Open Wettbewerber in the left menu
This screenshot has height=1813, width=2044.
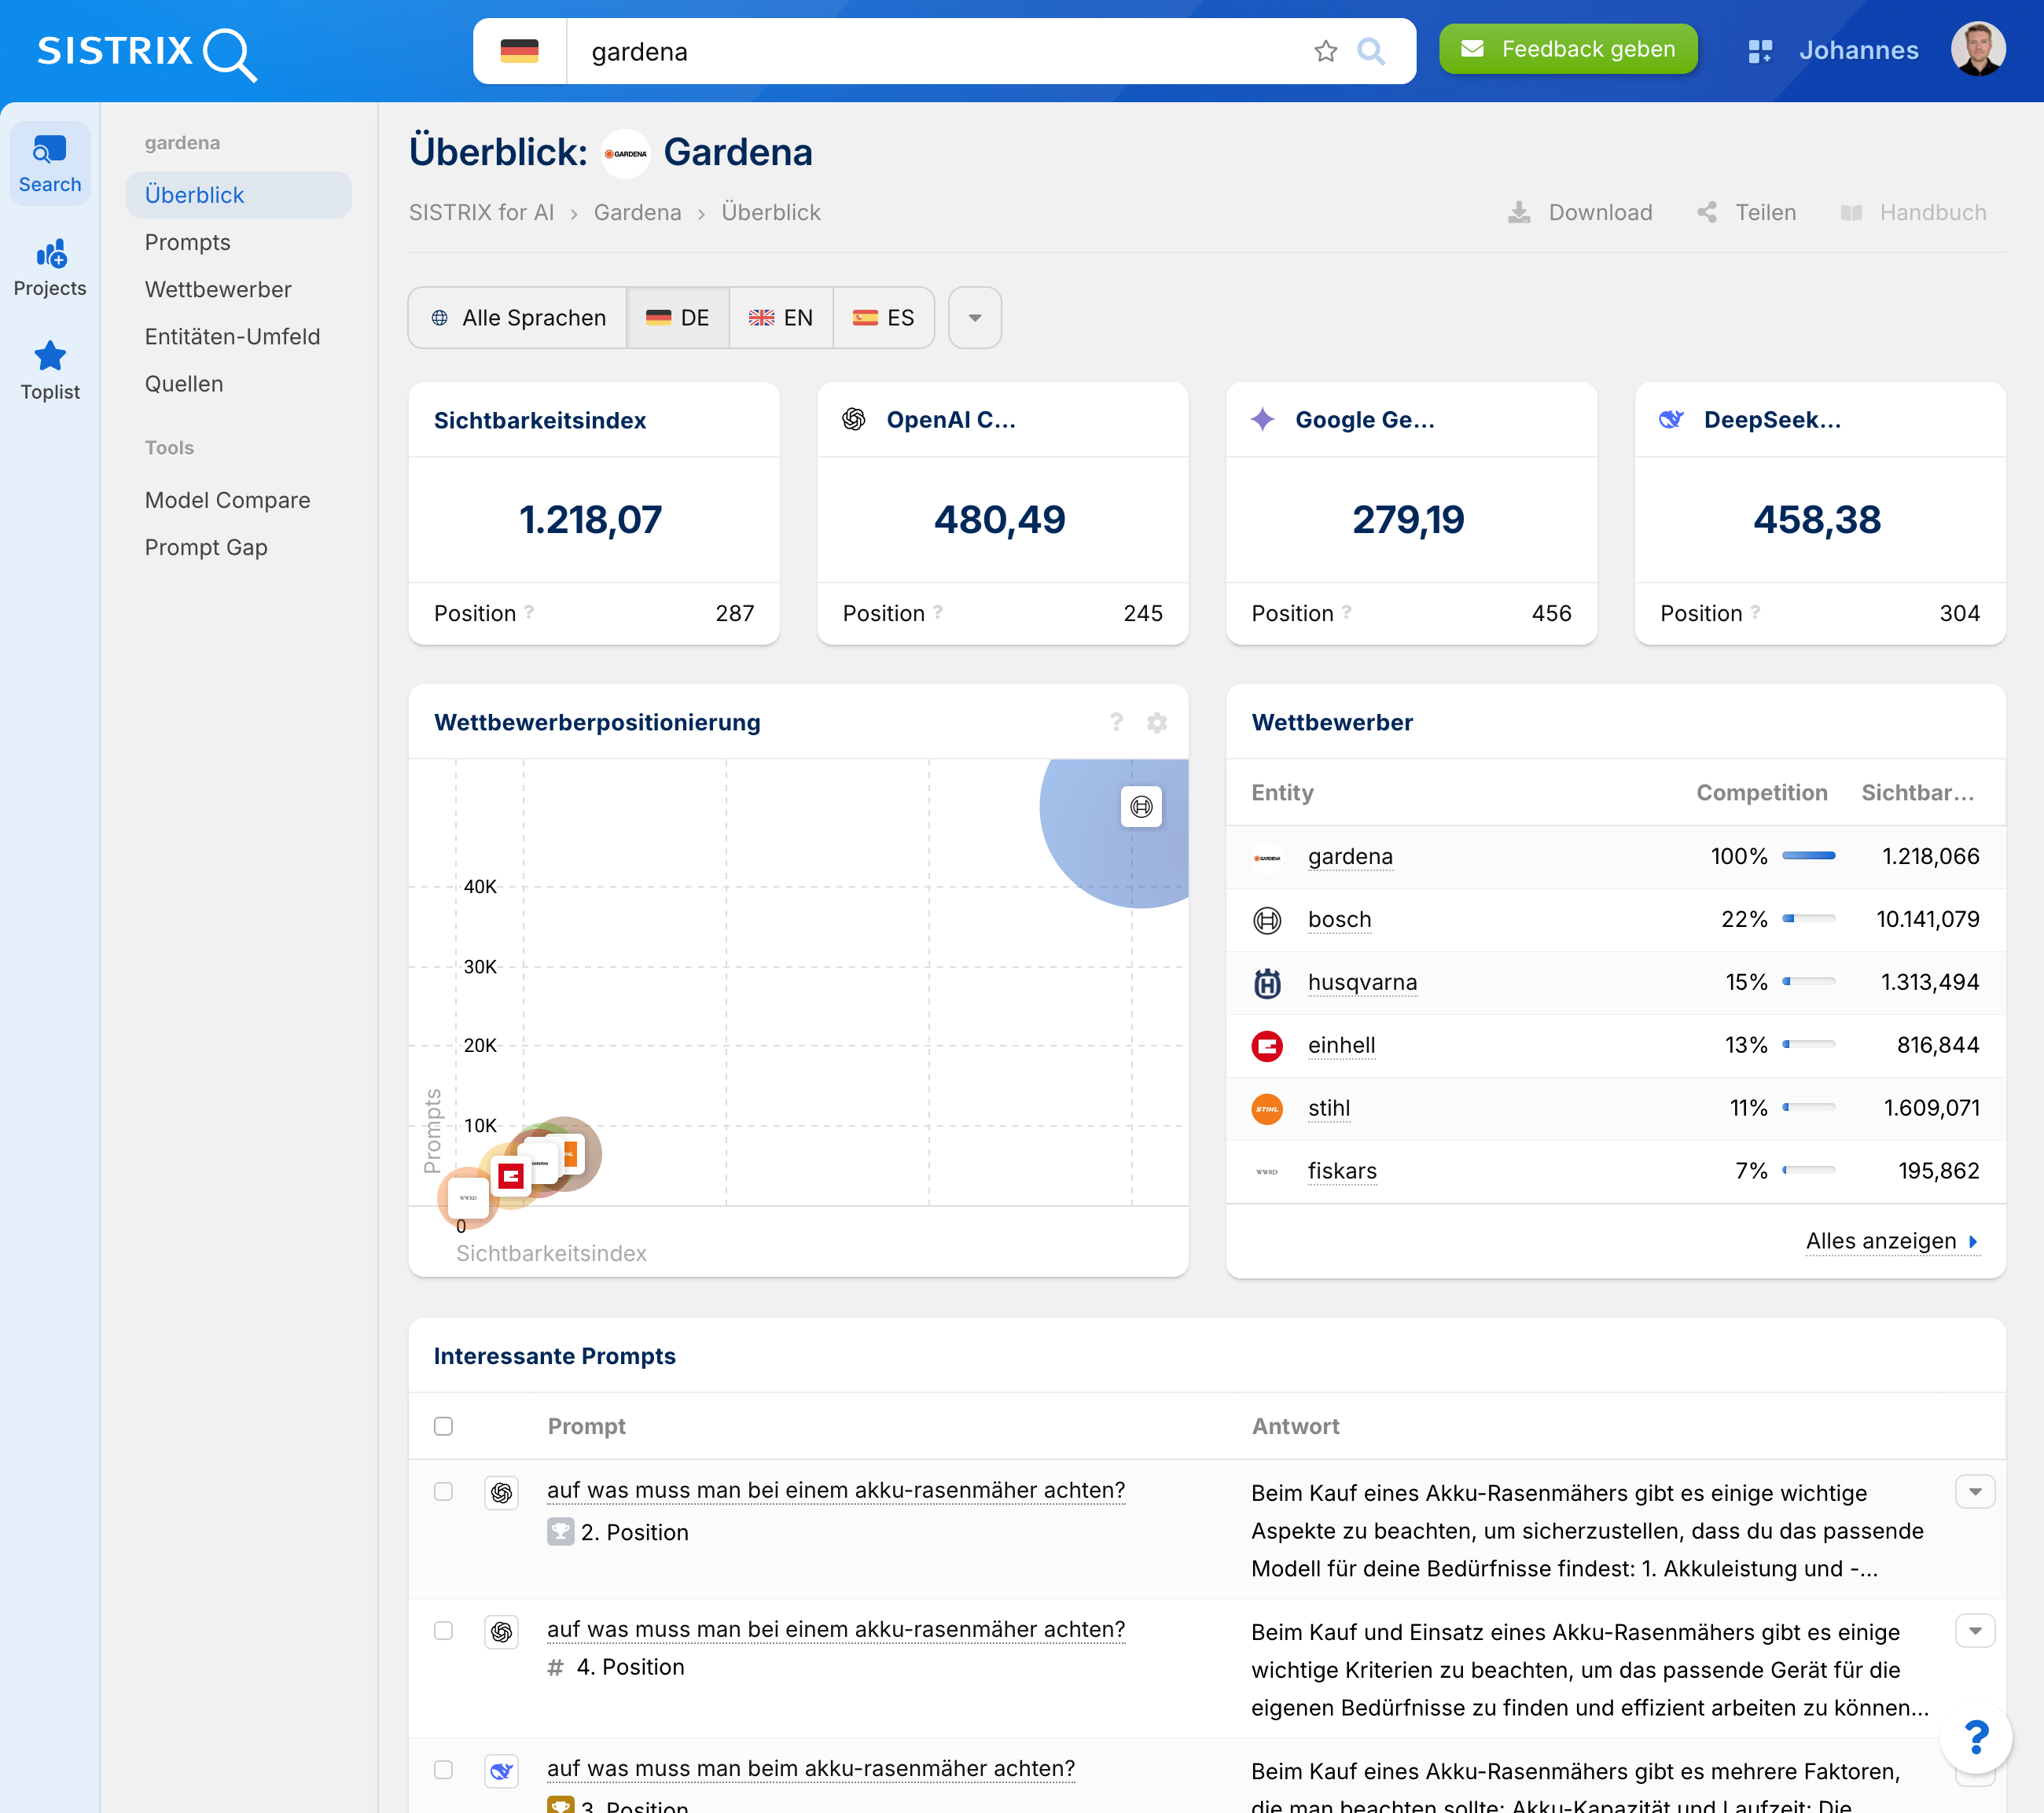click(x=218, y=289)
